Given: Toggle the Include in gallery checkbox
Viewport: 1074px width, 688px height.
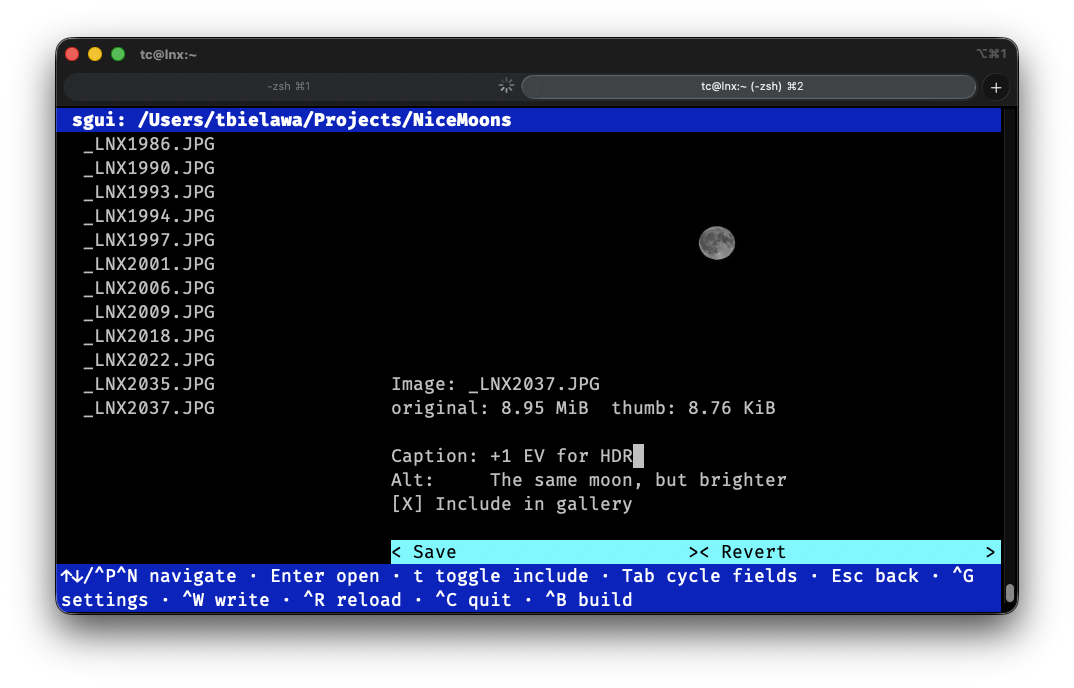Looking at the screenshot, I should pos(407,504).
